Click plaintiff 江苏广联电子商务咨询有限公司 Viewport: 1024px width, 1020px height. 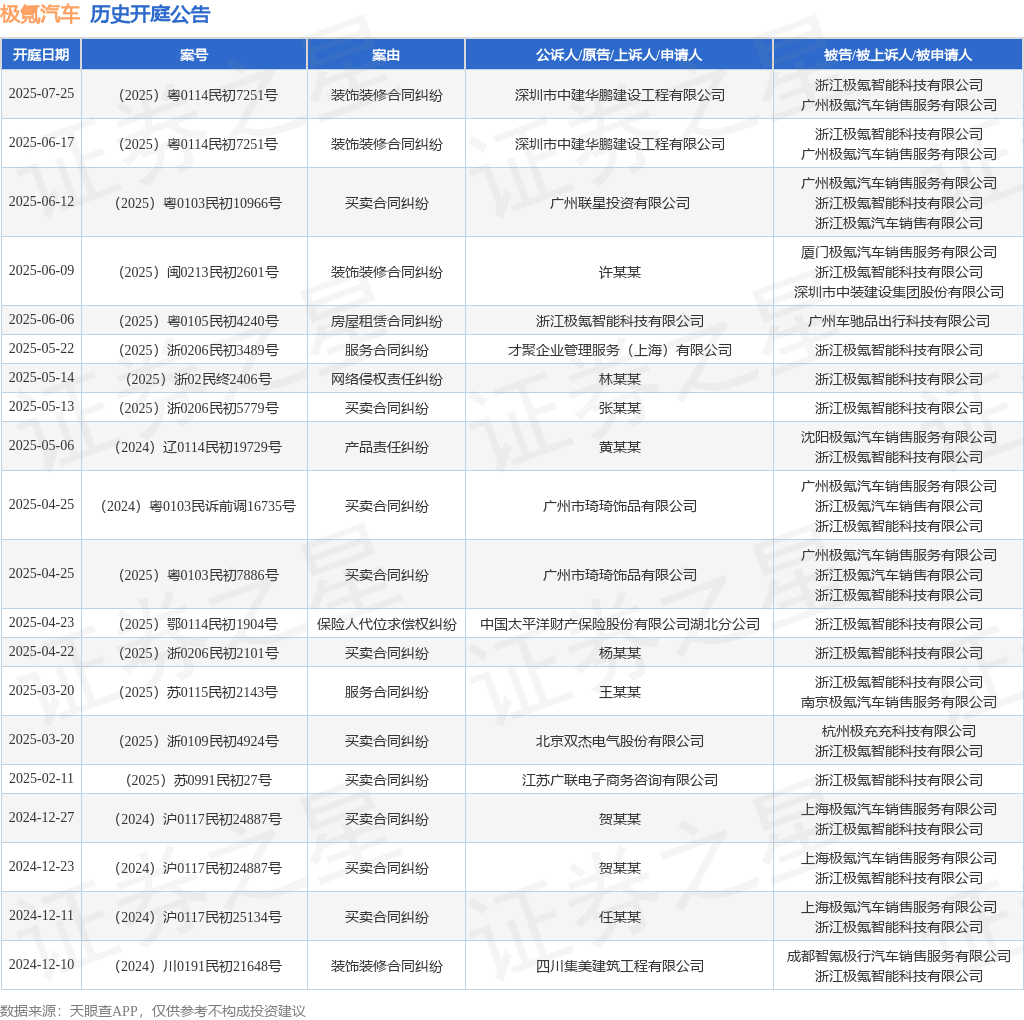click(x=620, y=780)
